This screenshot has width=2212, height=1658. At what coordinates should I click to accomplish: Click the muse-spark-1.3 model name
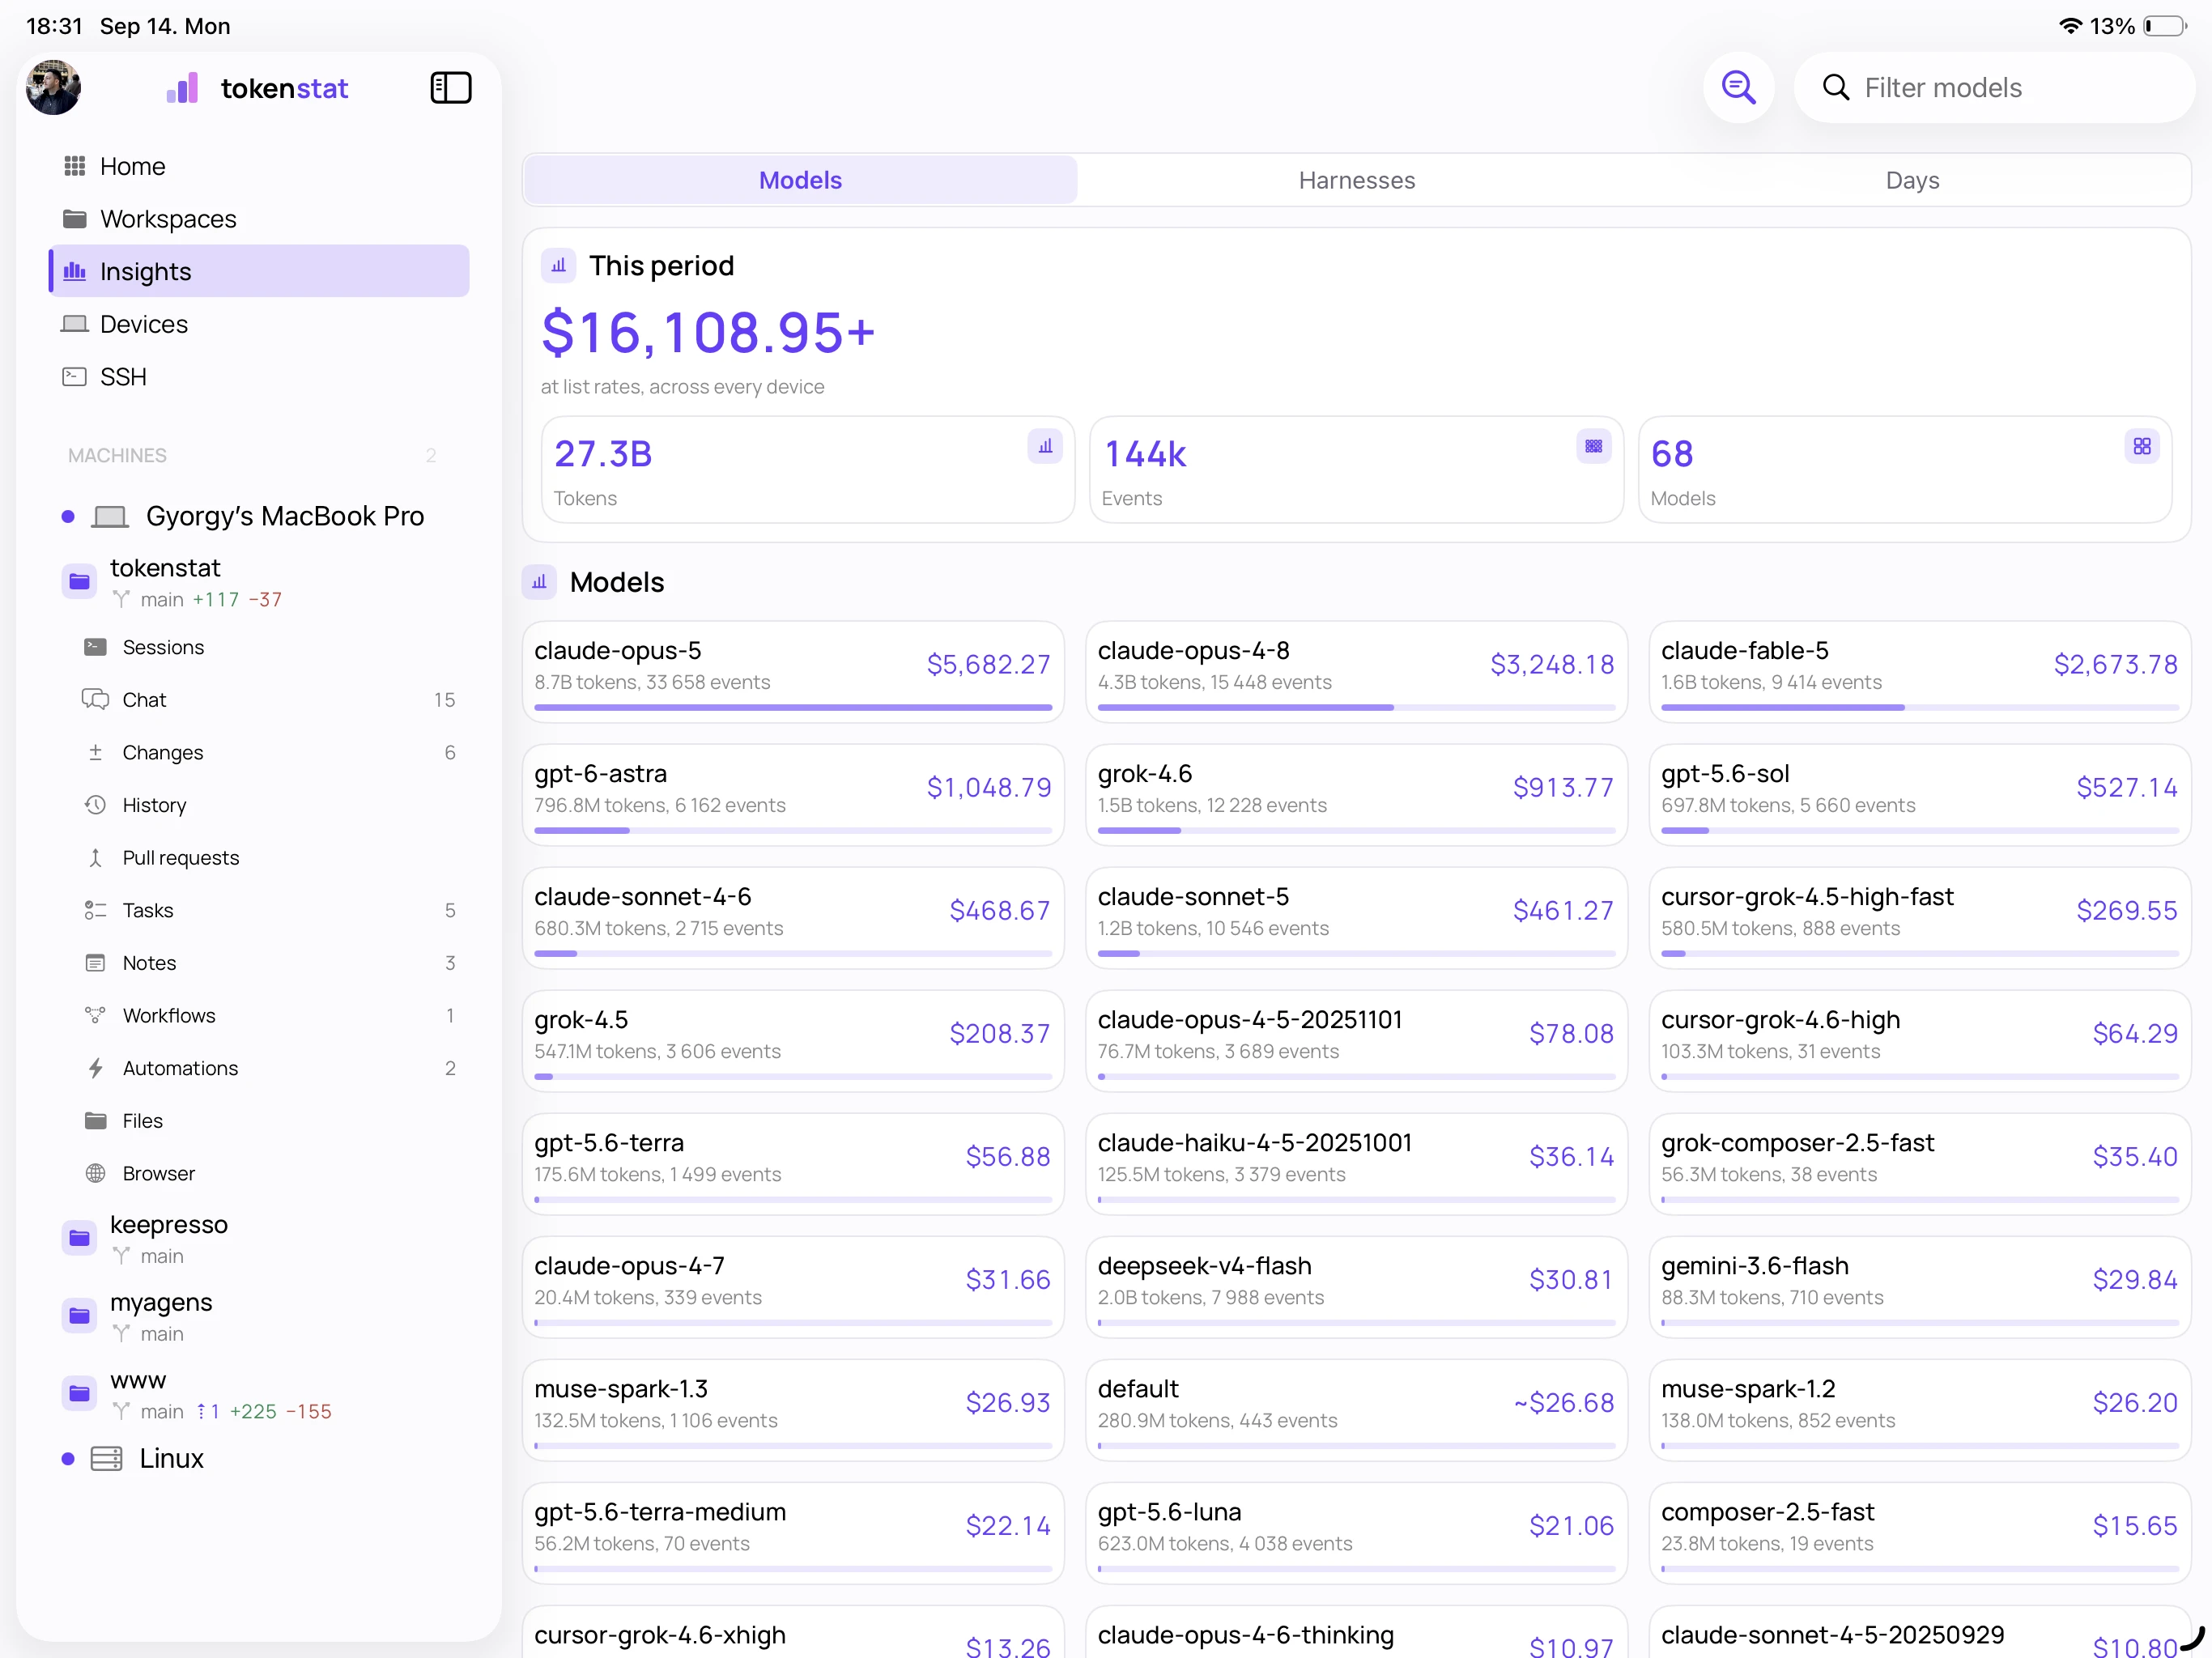pos(620,1389)
